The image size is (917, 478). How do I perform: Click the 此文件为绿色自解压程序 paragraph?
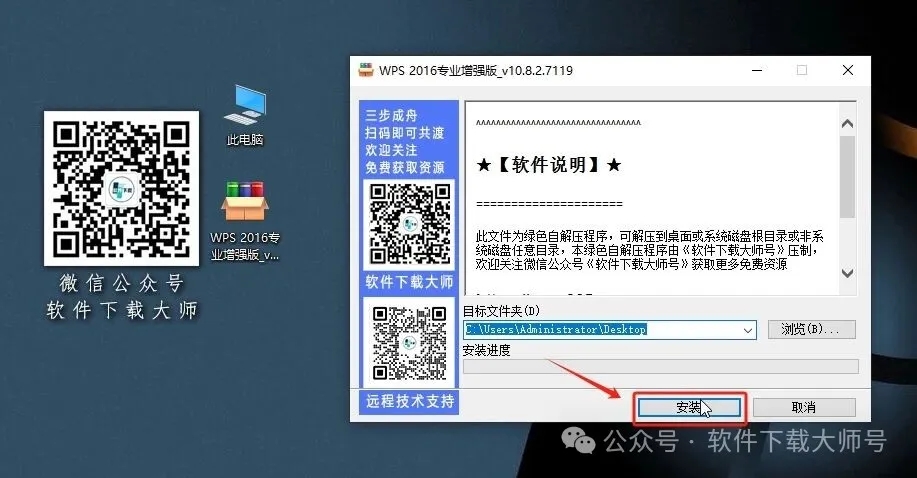click(649, 250)
